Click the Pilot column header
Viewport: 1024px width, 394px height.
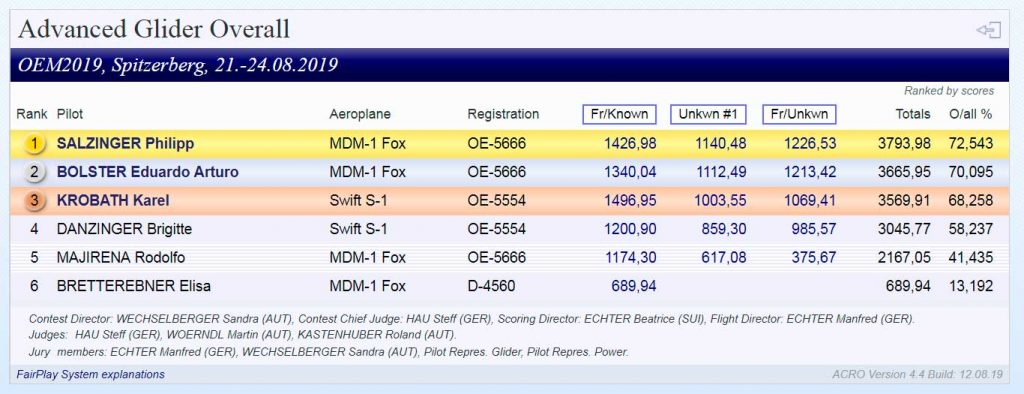point(70,114)
